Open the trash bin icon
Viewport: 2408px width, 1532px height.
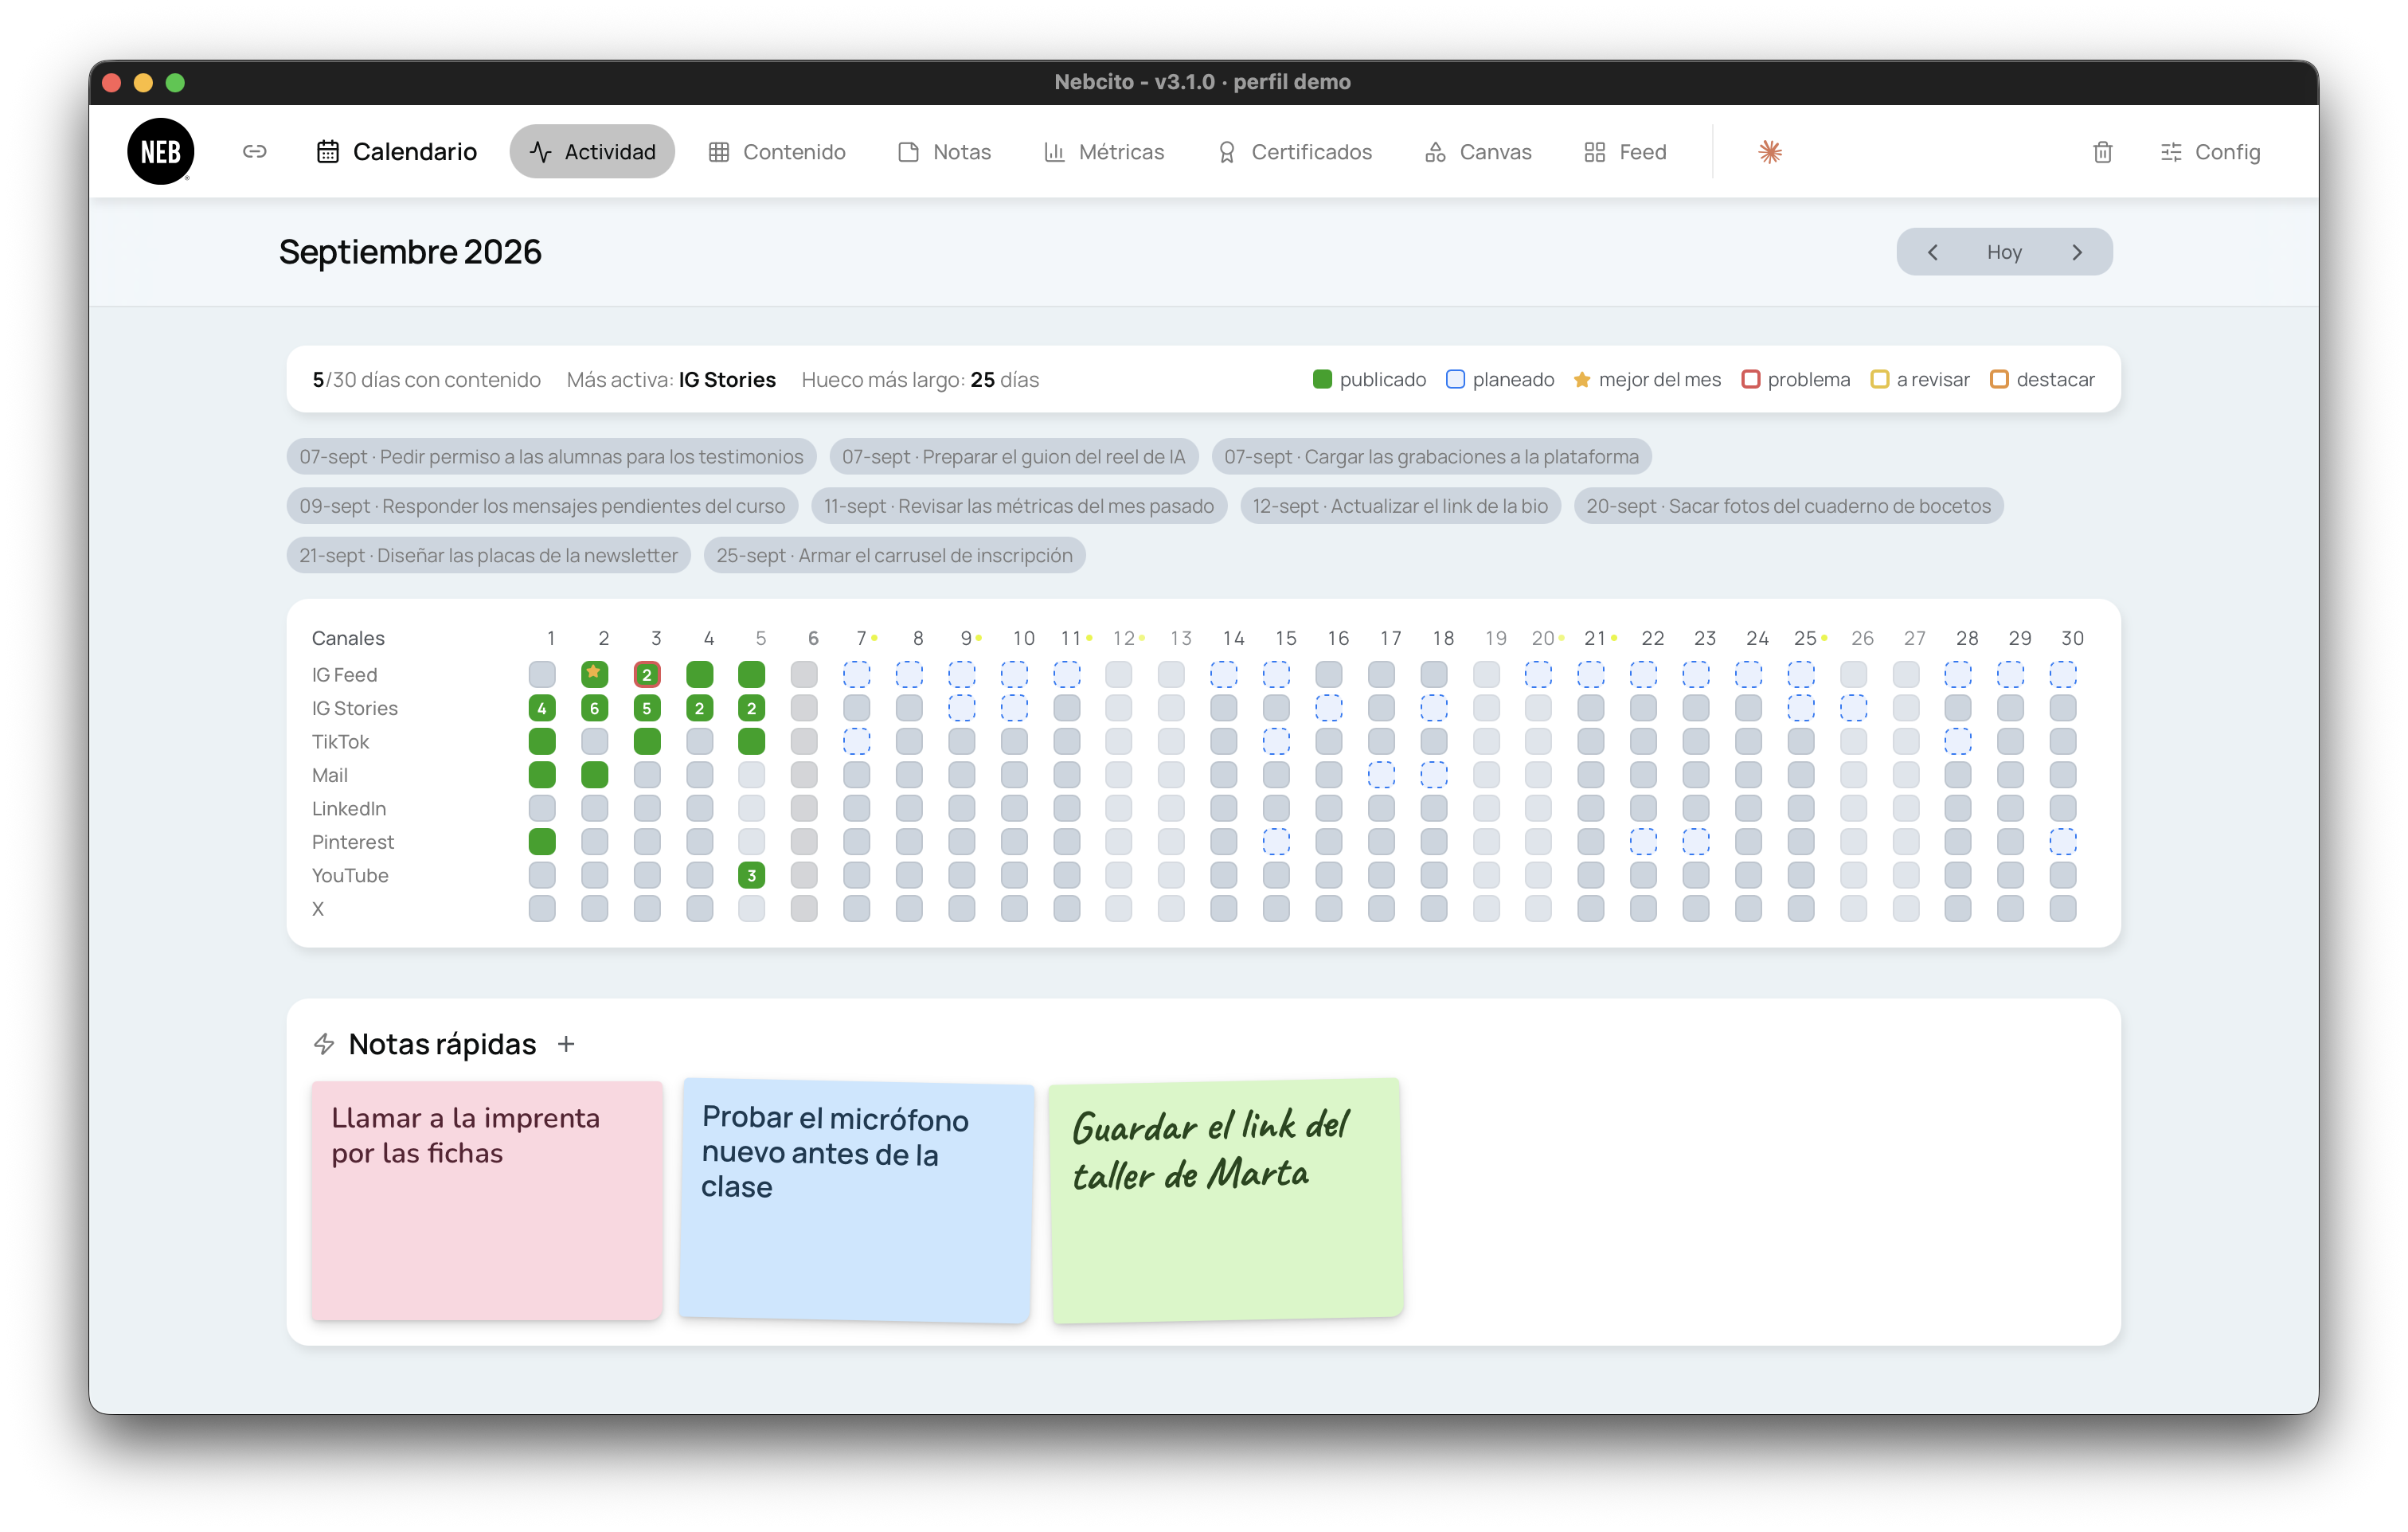(2102, 152)
